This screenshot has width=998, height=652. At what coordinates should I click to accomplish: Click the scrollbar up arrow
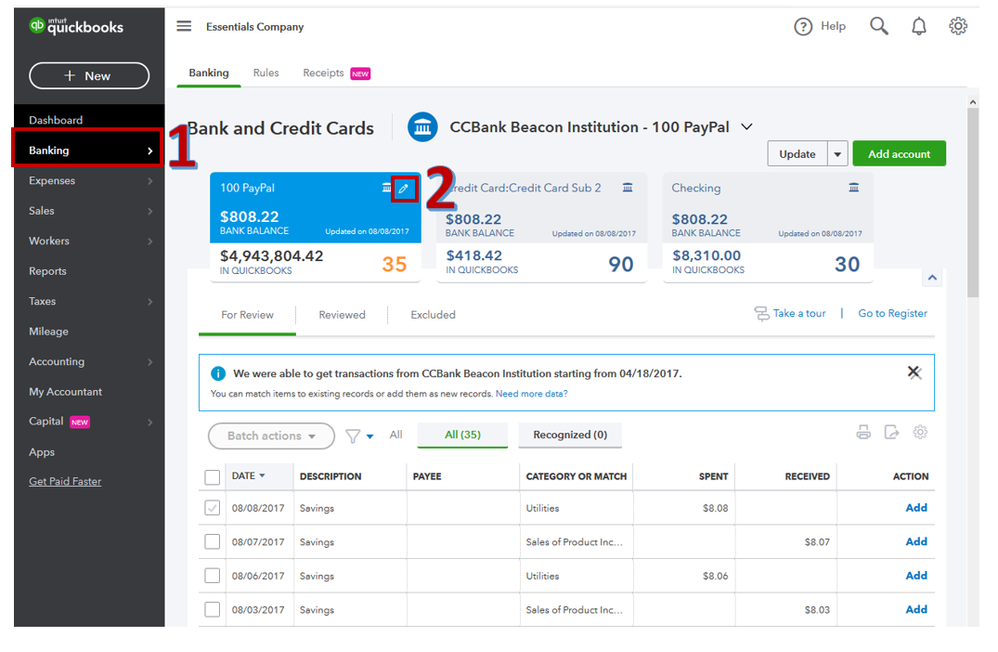click(973, 101)
